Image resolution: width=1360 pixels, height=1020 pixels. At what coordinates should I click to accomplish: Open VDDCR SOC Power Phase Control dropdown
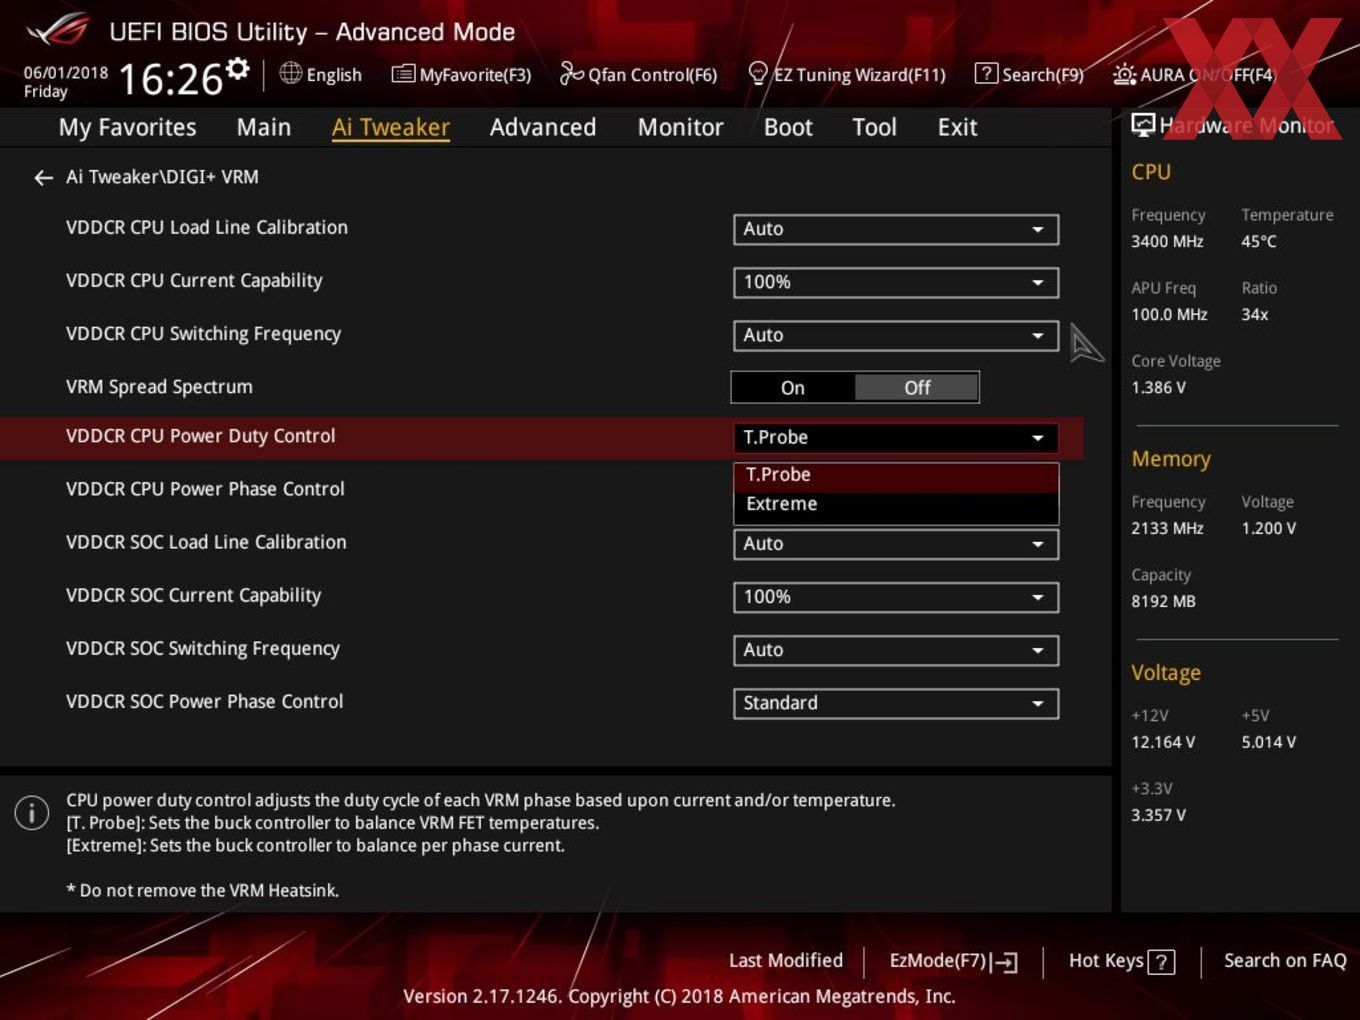pyautogui.click(x=896, y=703)
